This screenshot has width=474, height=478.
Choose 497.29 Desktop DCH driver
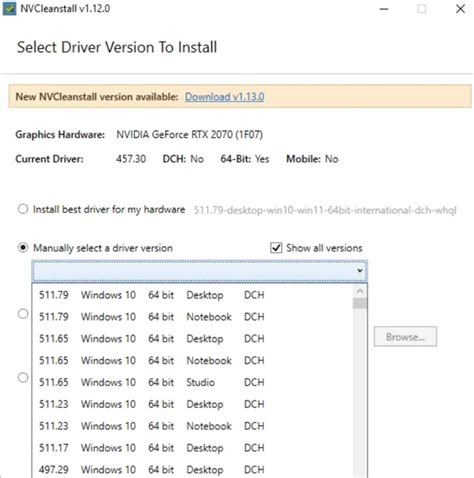193,469
